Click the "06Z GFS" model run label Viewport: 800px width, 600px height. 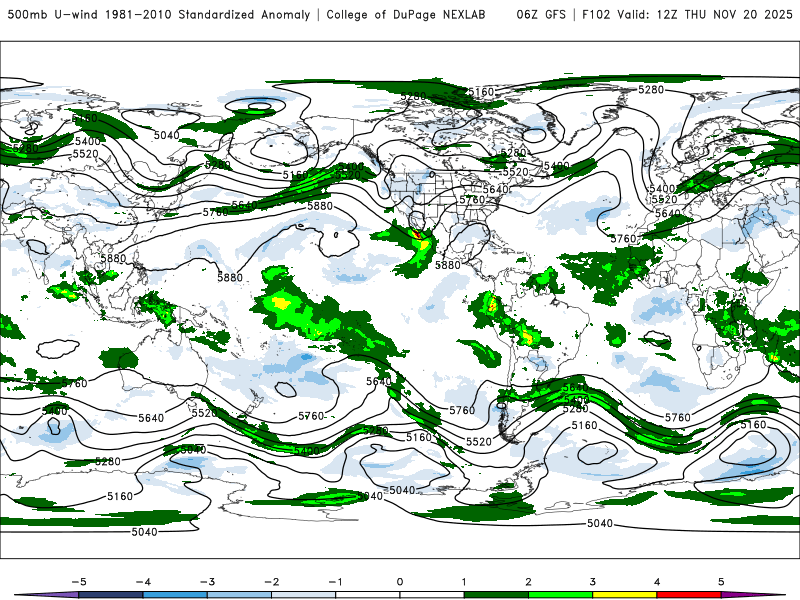click(541, 14)
